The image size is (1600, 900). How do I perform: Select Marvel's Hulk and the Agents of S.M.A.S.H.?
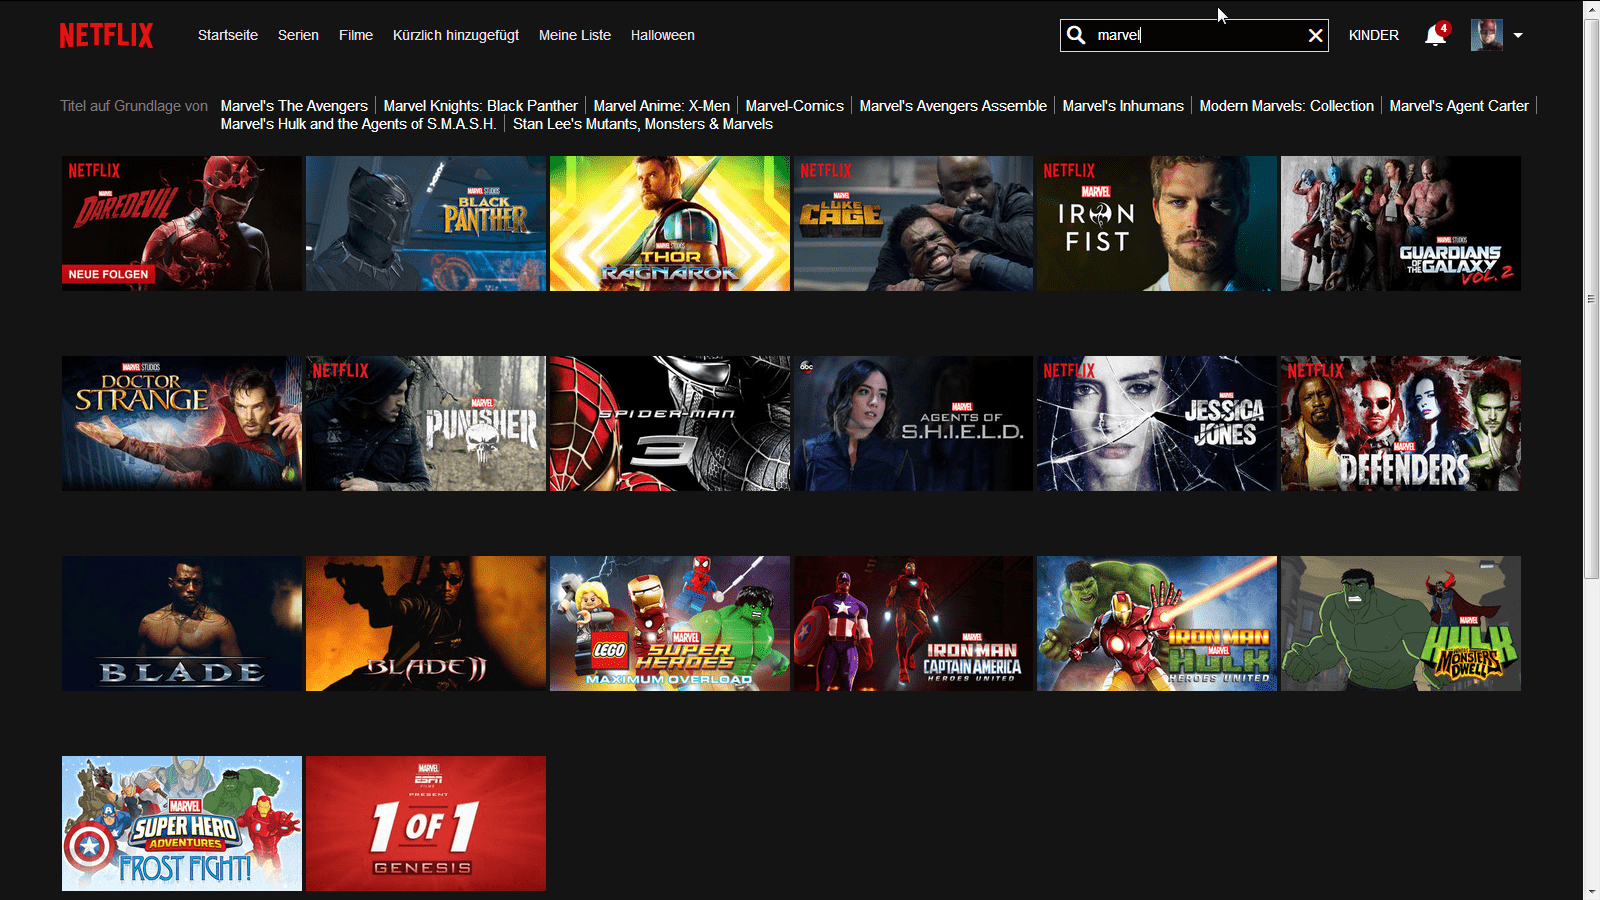coord(358,124)
